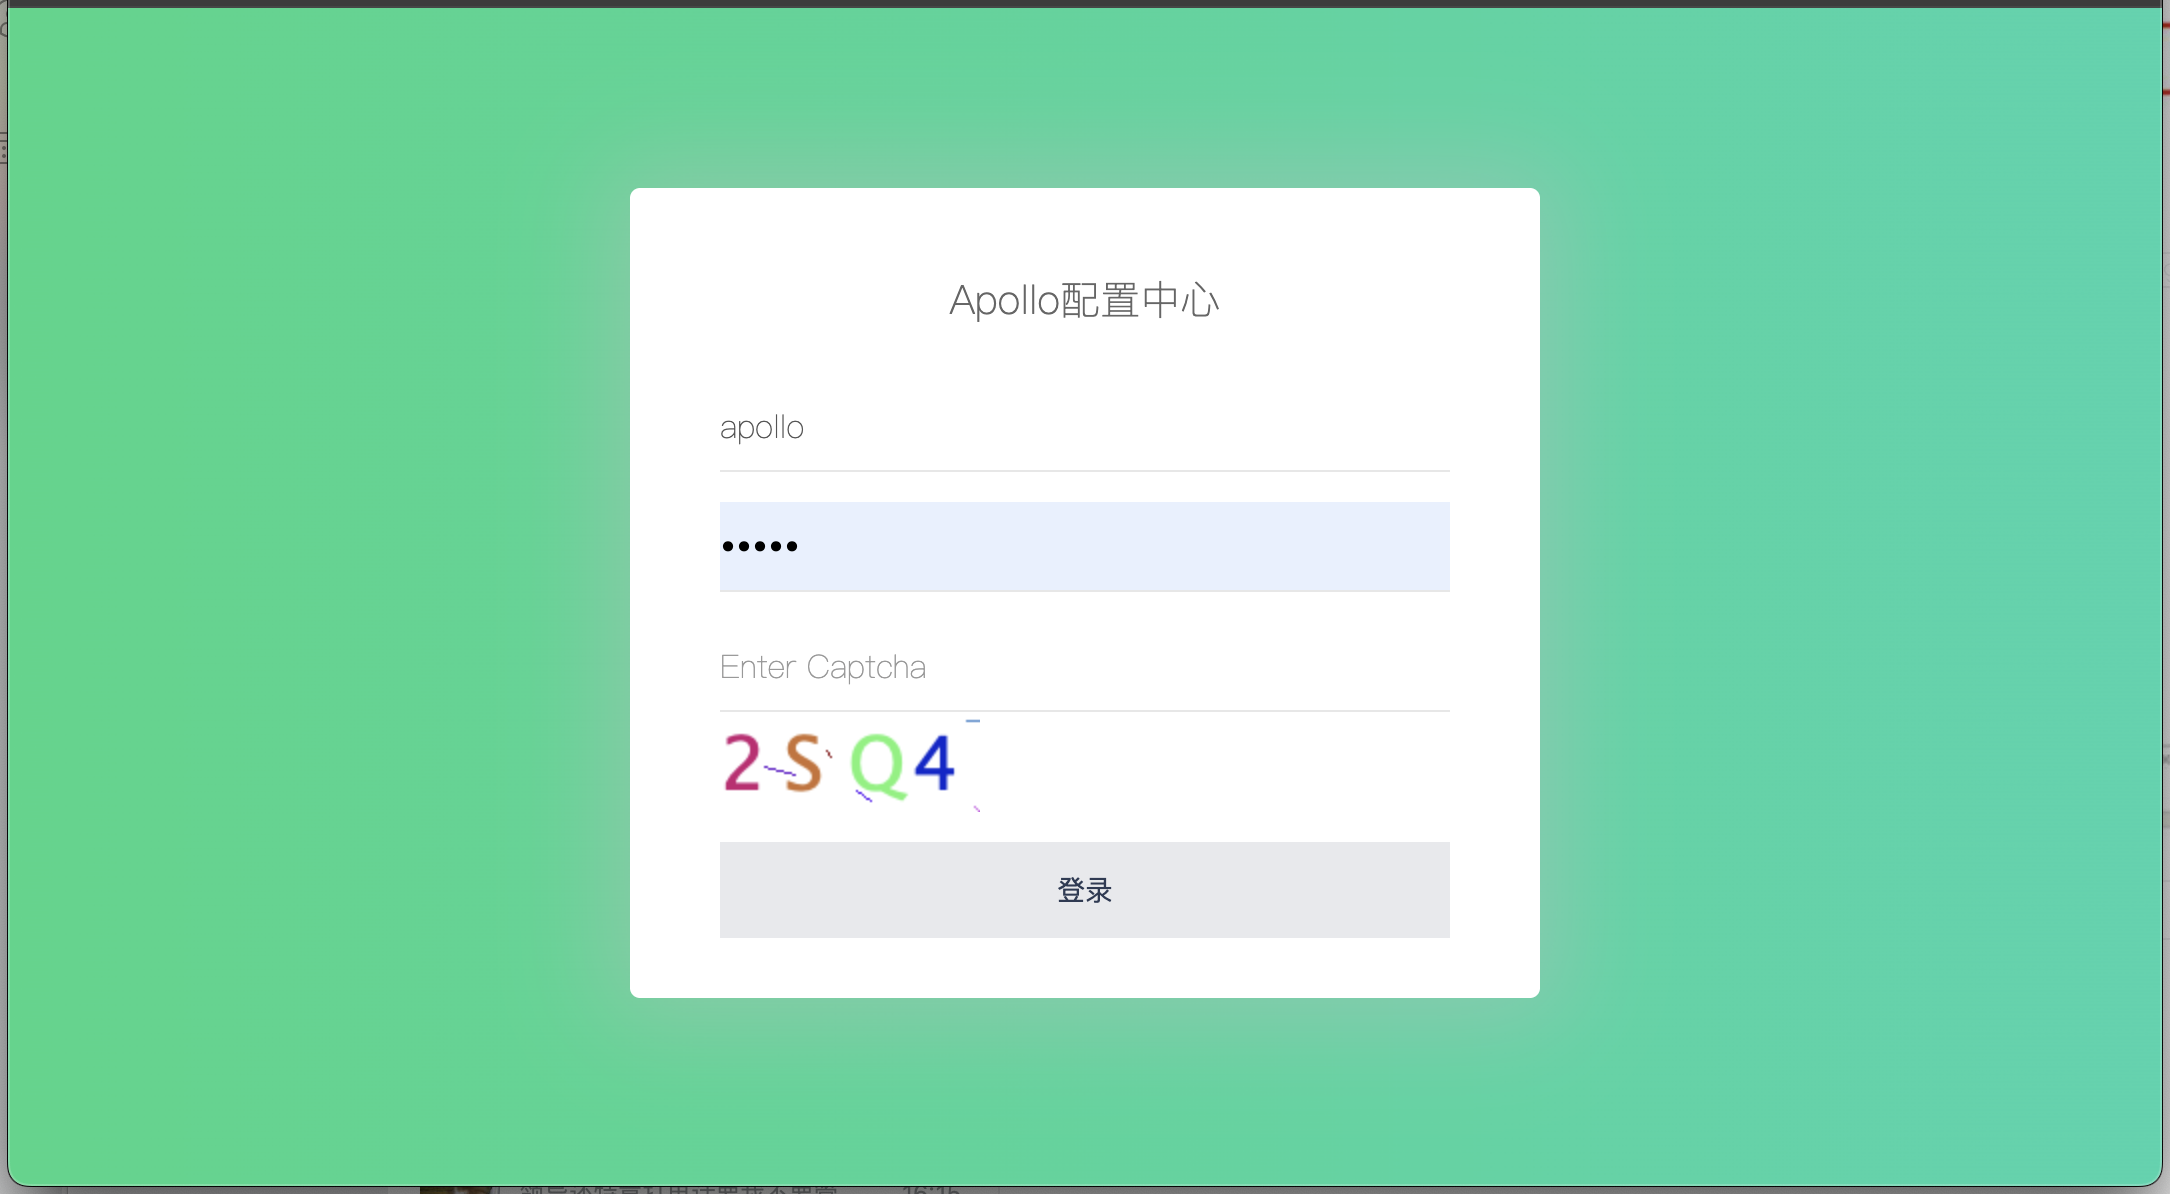This screenshot has width=2170, height=1194.
Task: Click the Enter Captcha input field
Action: pos(1084,667)
